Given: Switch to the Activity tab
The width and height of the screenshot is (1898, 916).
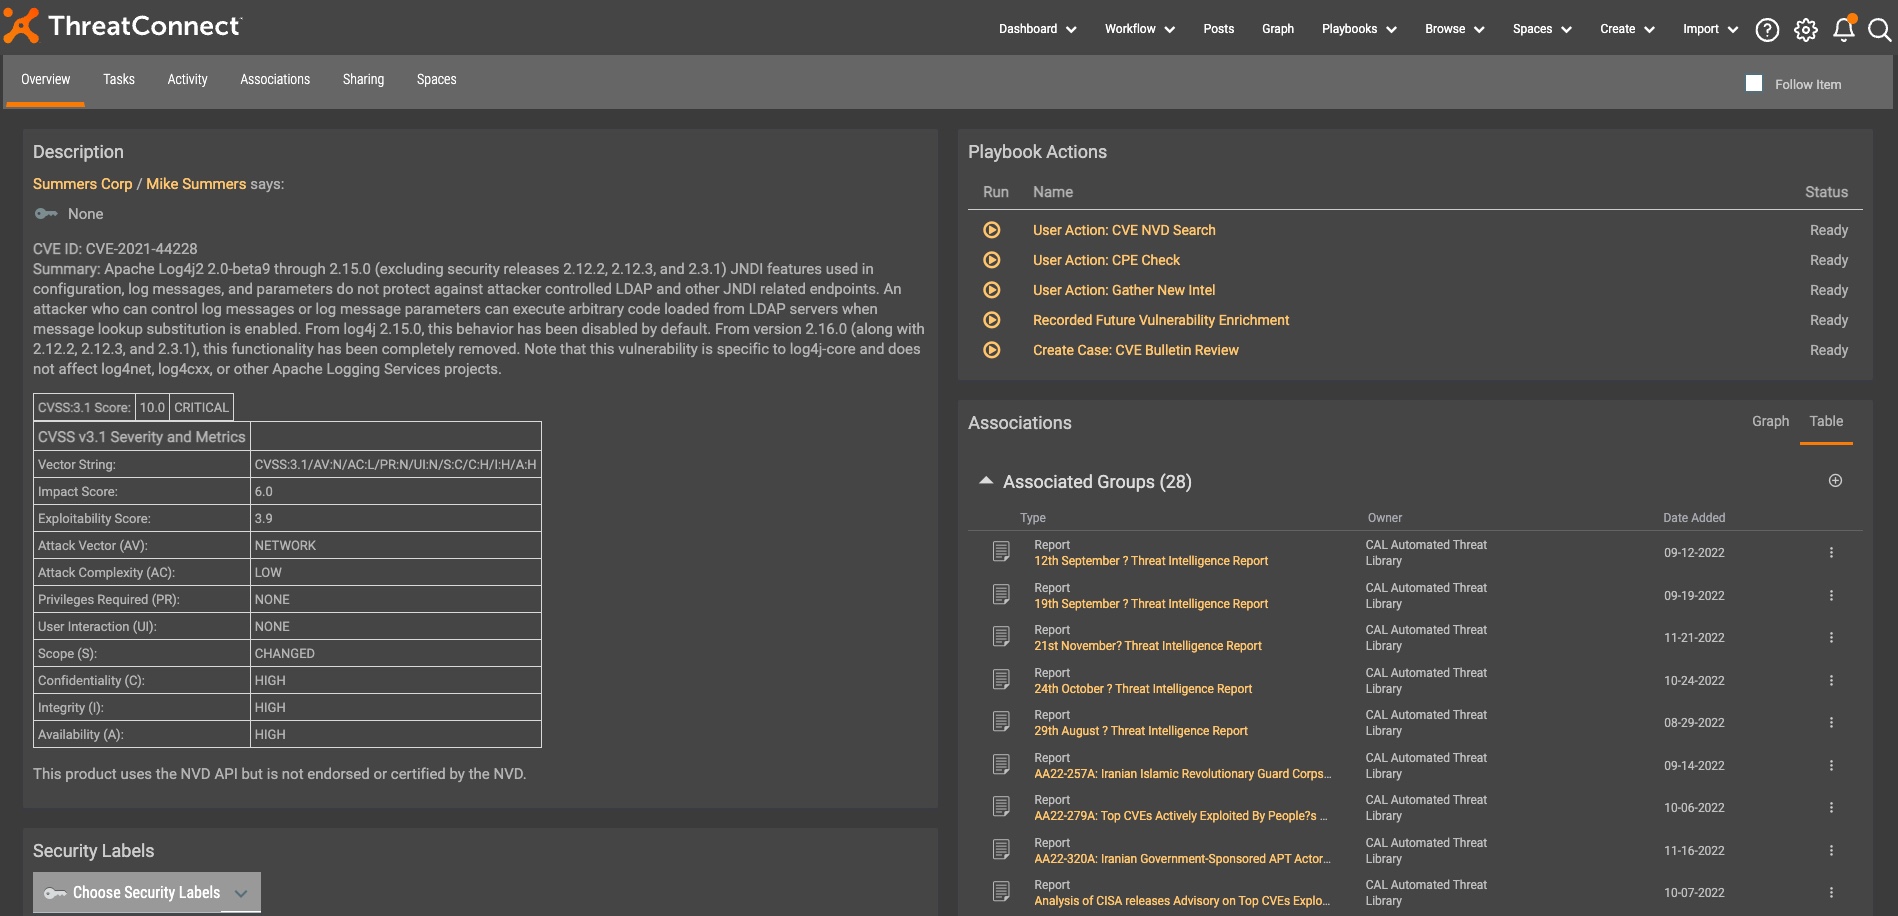Looking at the screenshot, I should coord(187,80).
